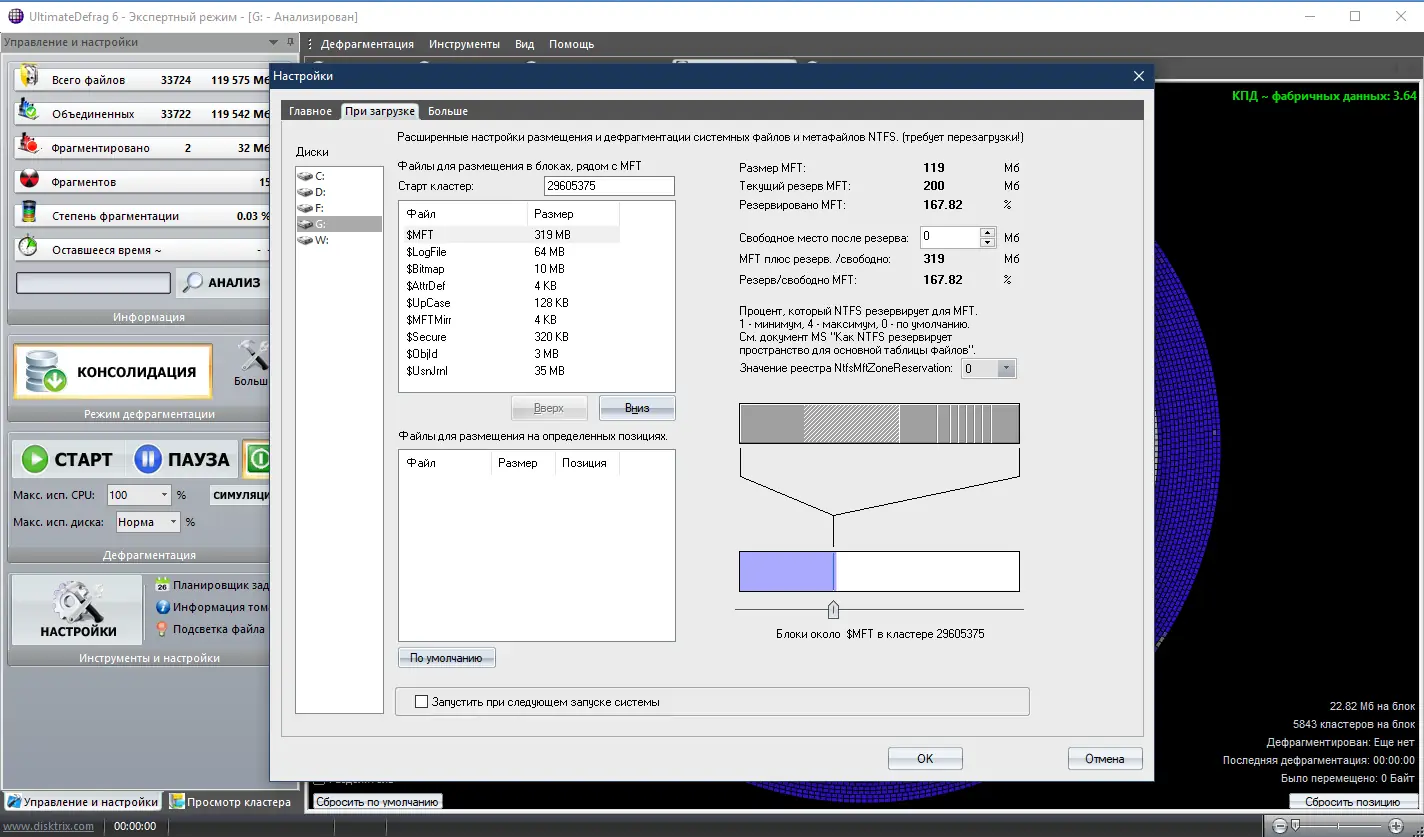Switch to the Главное tab
The width and height of the screenshot is (1424, 837).
(x=310, y=111)
